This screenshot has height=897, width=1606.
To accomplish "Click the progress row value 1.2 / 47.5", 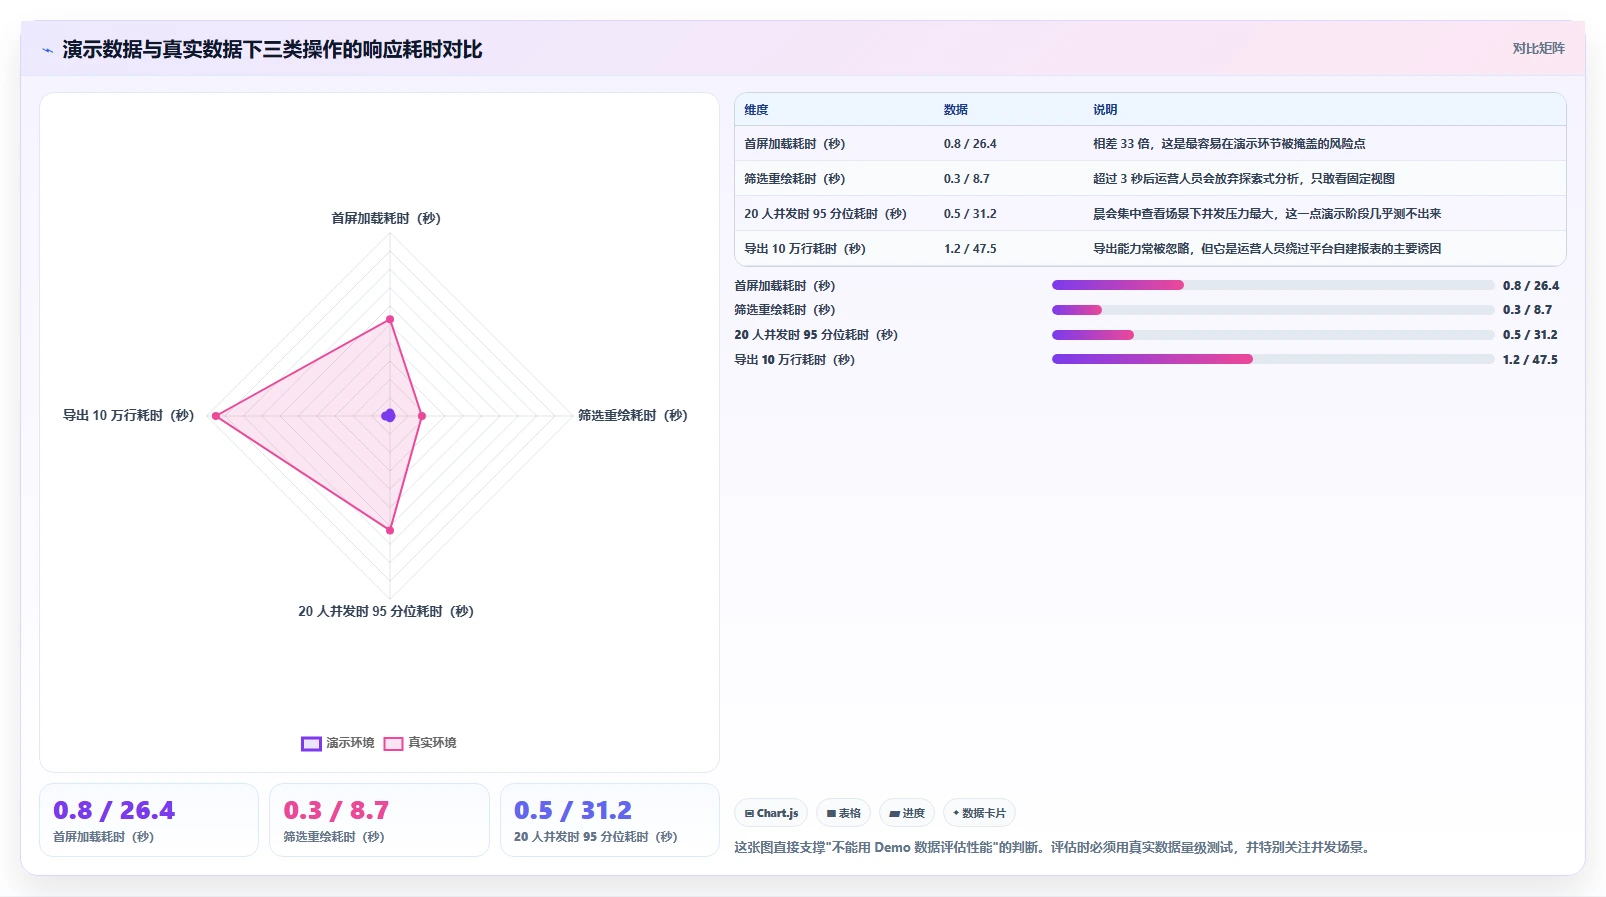I will coord(1530,360).
